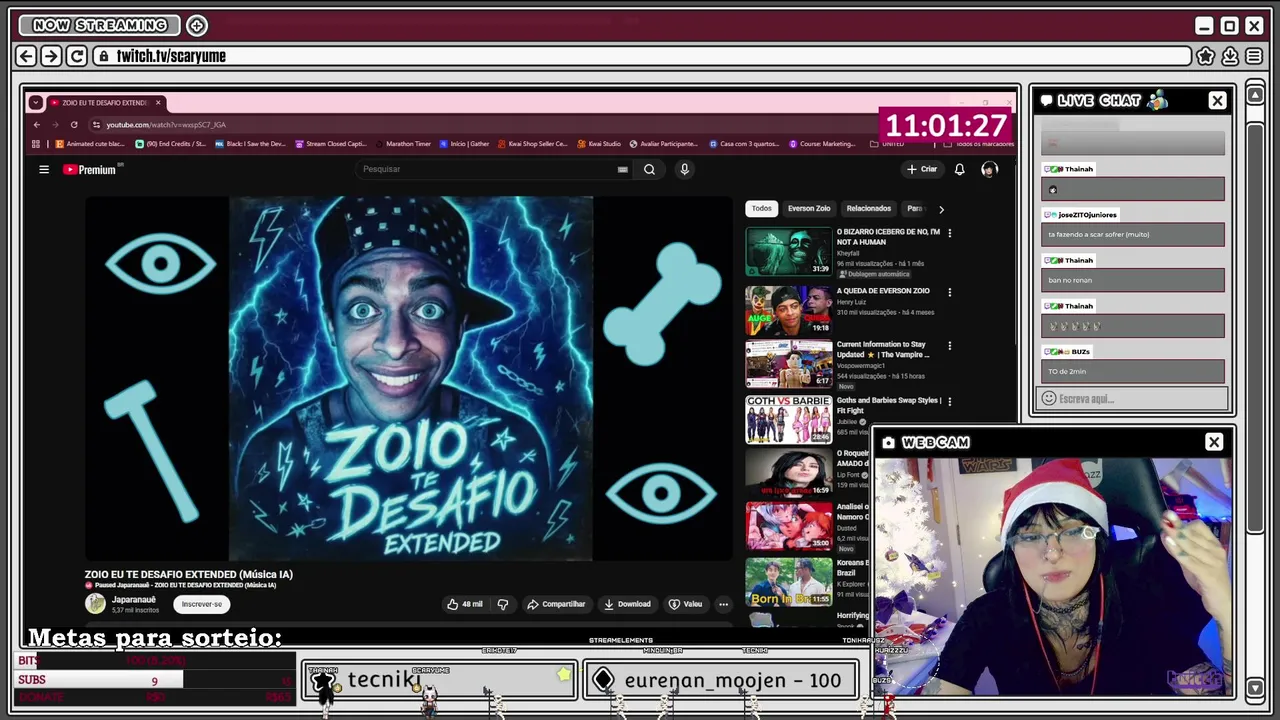Click the youtube.com/watch URL field
This screenshot has height=720, width=1280.
[x=166, y=124]
